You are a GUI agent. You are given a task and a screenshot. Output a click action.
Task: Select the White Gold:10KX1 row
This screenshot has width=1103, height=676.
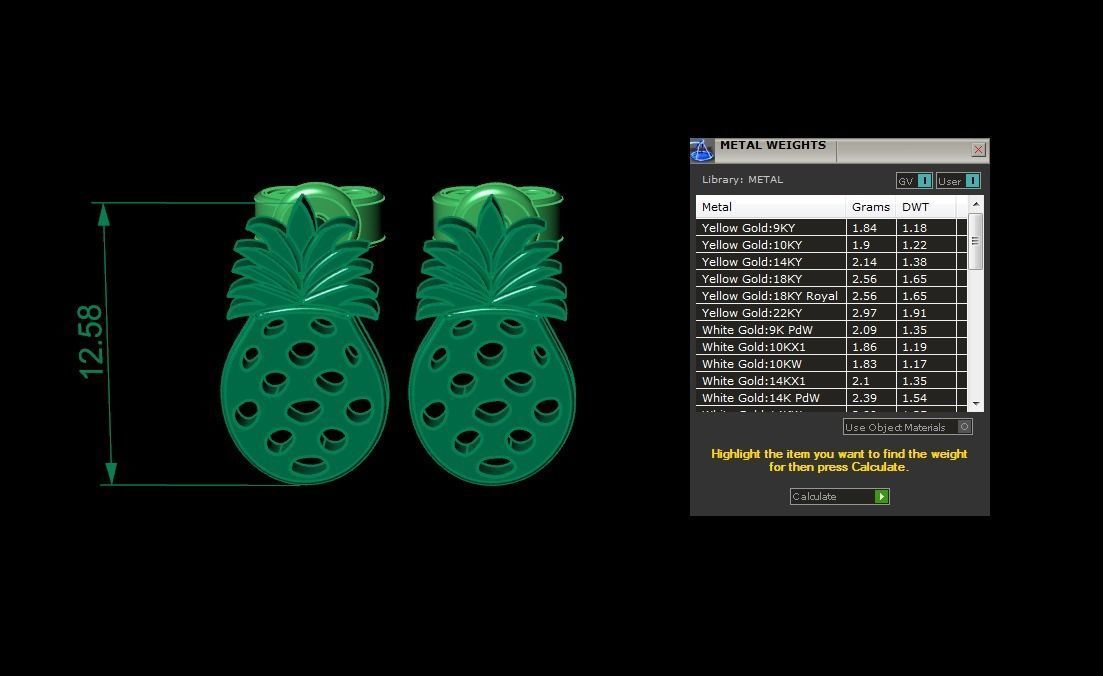[x=831, y=347]
